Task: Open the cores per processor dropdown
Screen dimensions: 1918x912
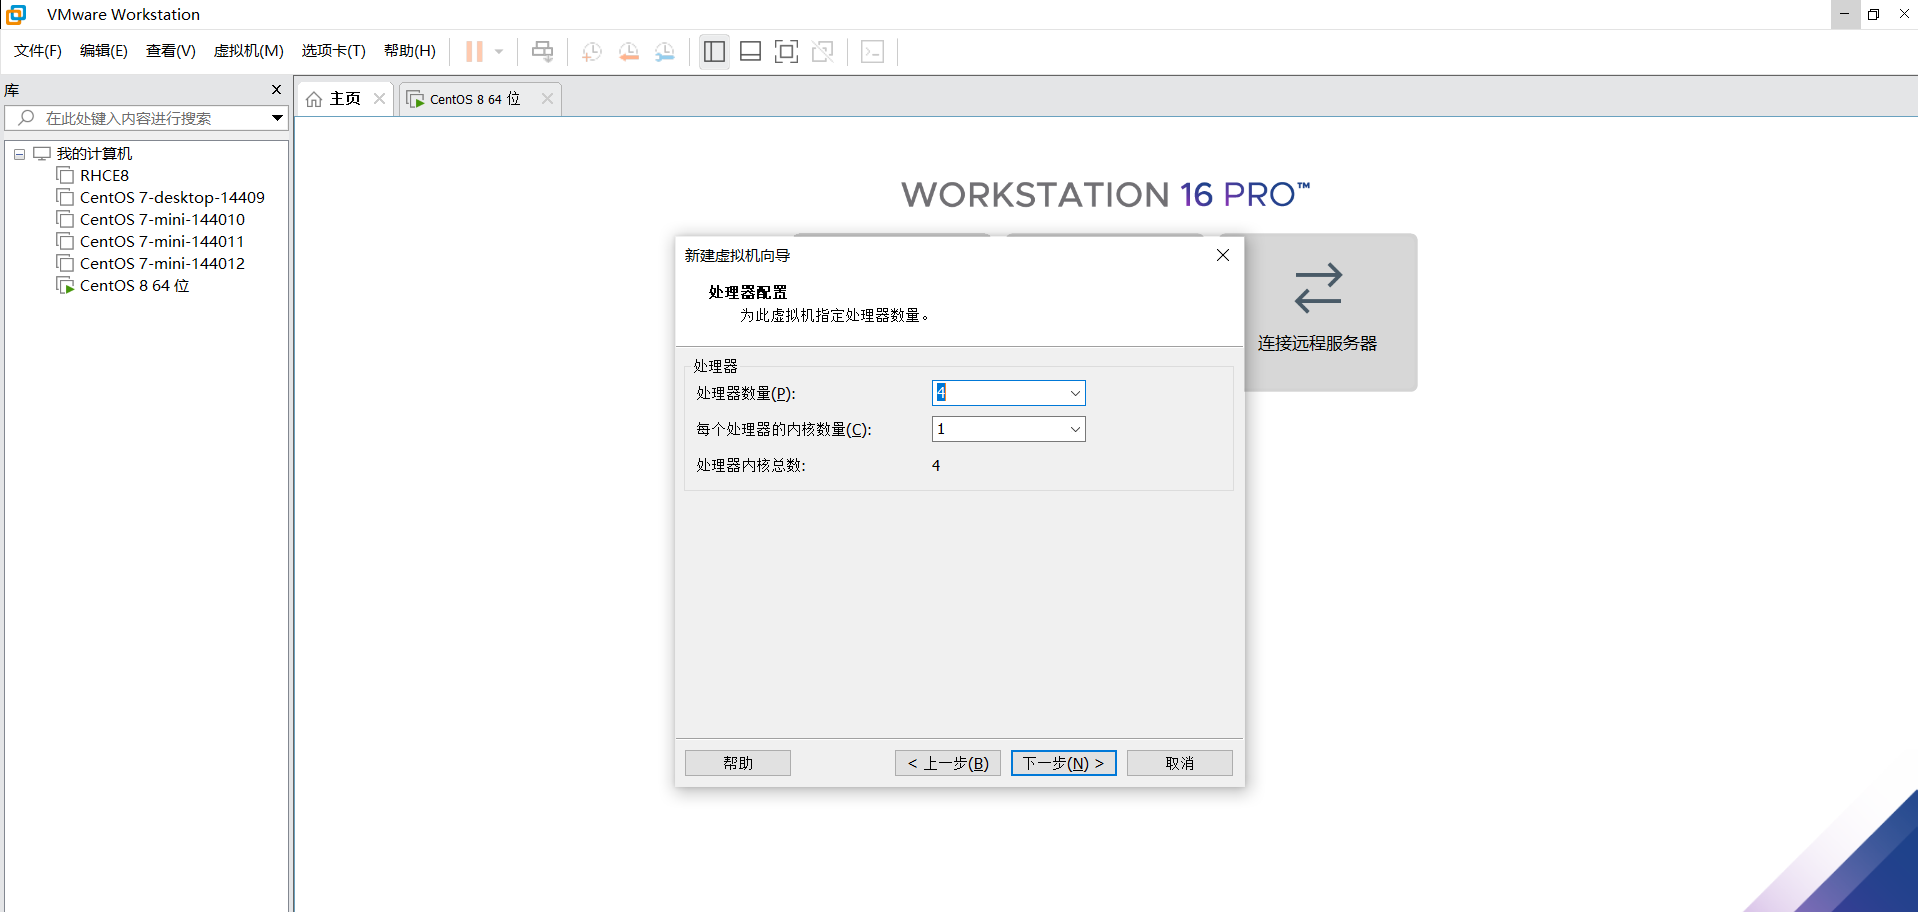Action: click(x=1074, y=429)
